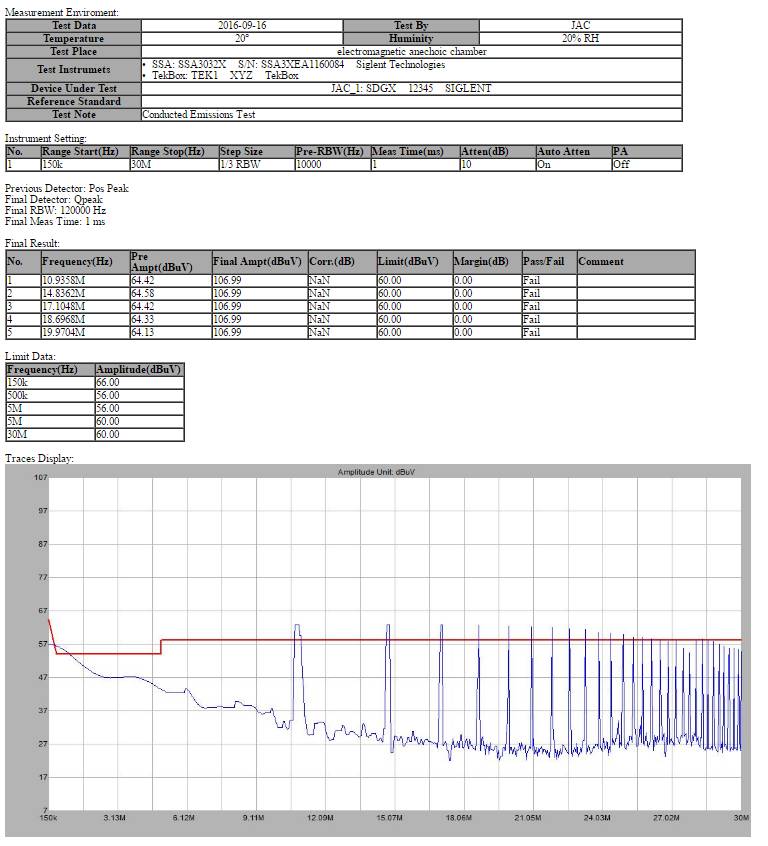Click the "Test Data" header cell

pyautogui.click(x=74, y=25)
